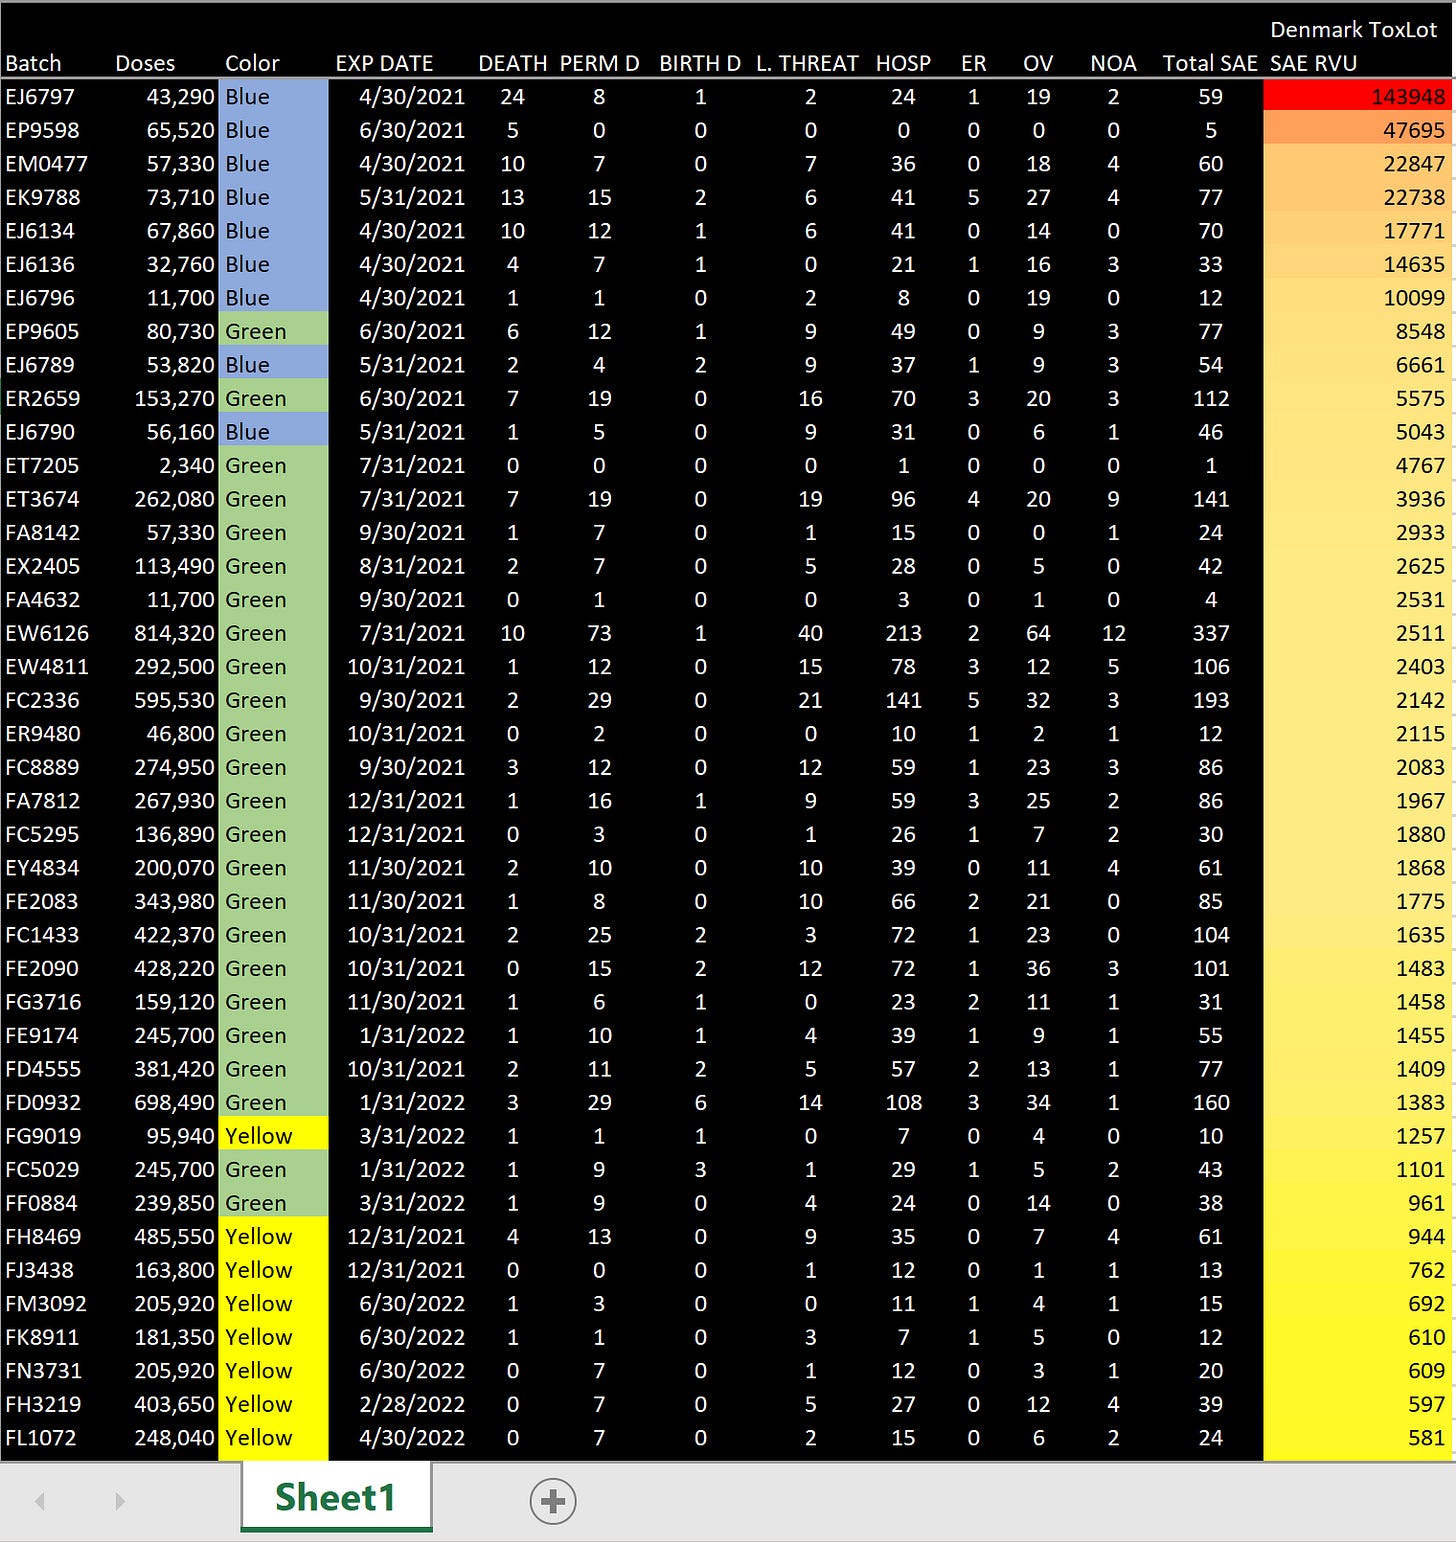The width and height of the screenshot is (1456, 1542).
Task: Select batch cell ET7205
Action: [x=41, y=465]
